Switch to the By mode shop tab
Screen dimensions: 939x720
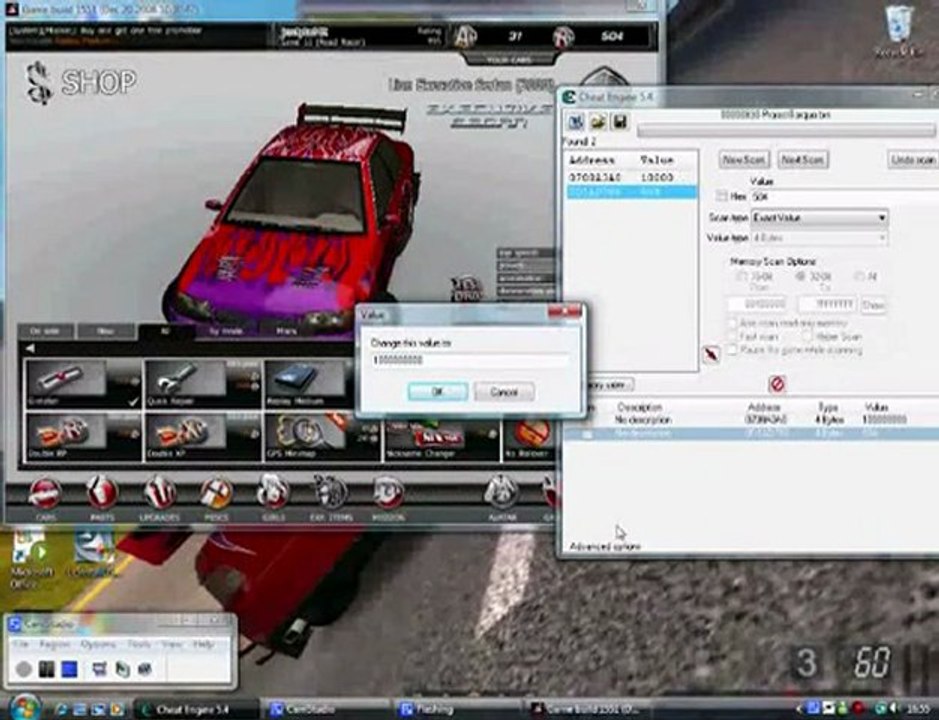coord(226,331)
